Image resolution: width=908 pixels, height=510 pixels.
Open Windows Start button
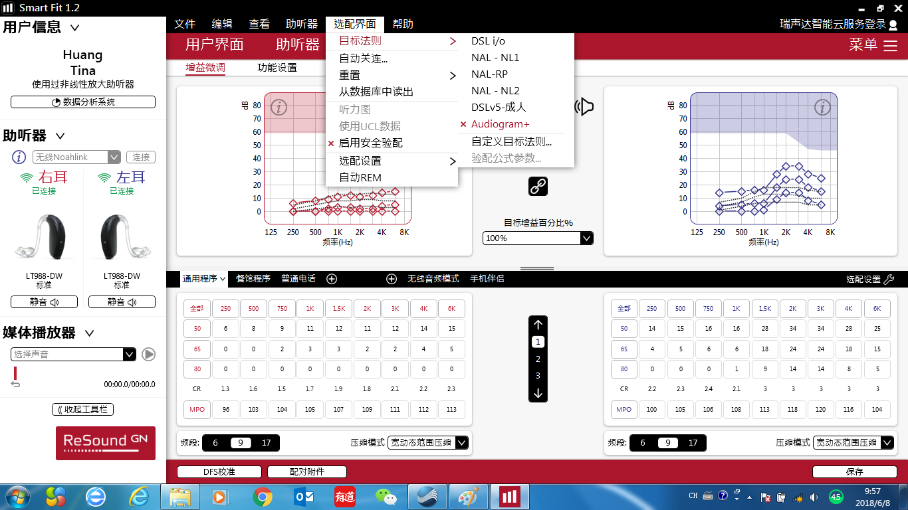point(17,497)
